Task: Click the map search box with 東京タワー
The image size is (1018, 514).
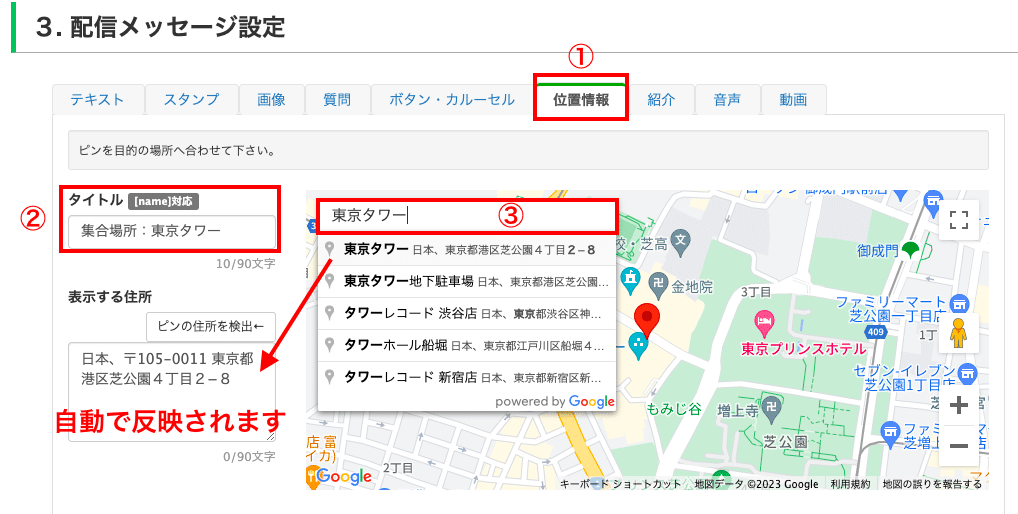Action: pos(467,216)
